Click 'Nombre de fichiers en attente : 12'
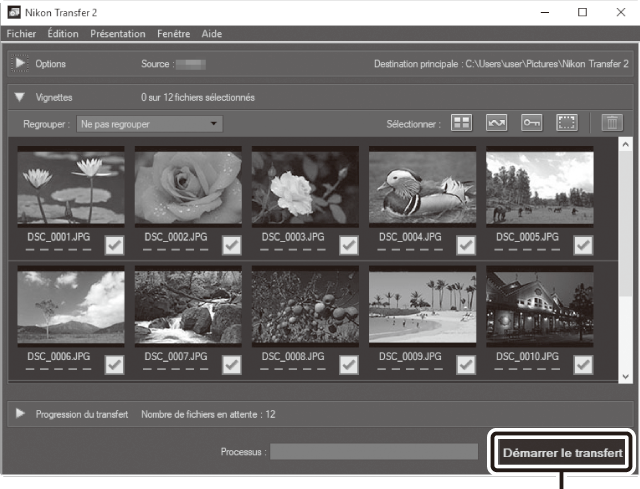640x489 pixels. (208, 414)
